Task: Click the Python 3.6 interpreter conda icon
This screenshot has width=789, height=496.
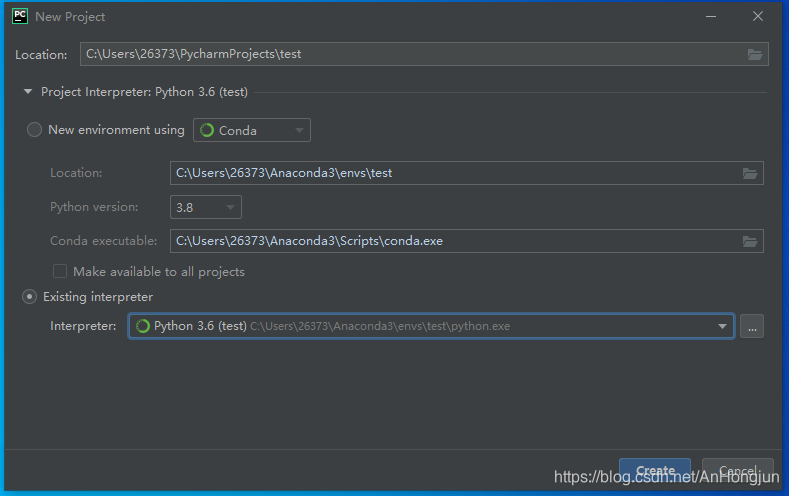Action: point(143,326)
